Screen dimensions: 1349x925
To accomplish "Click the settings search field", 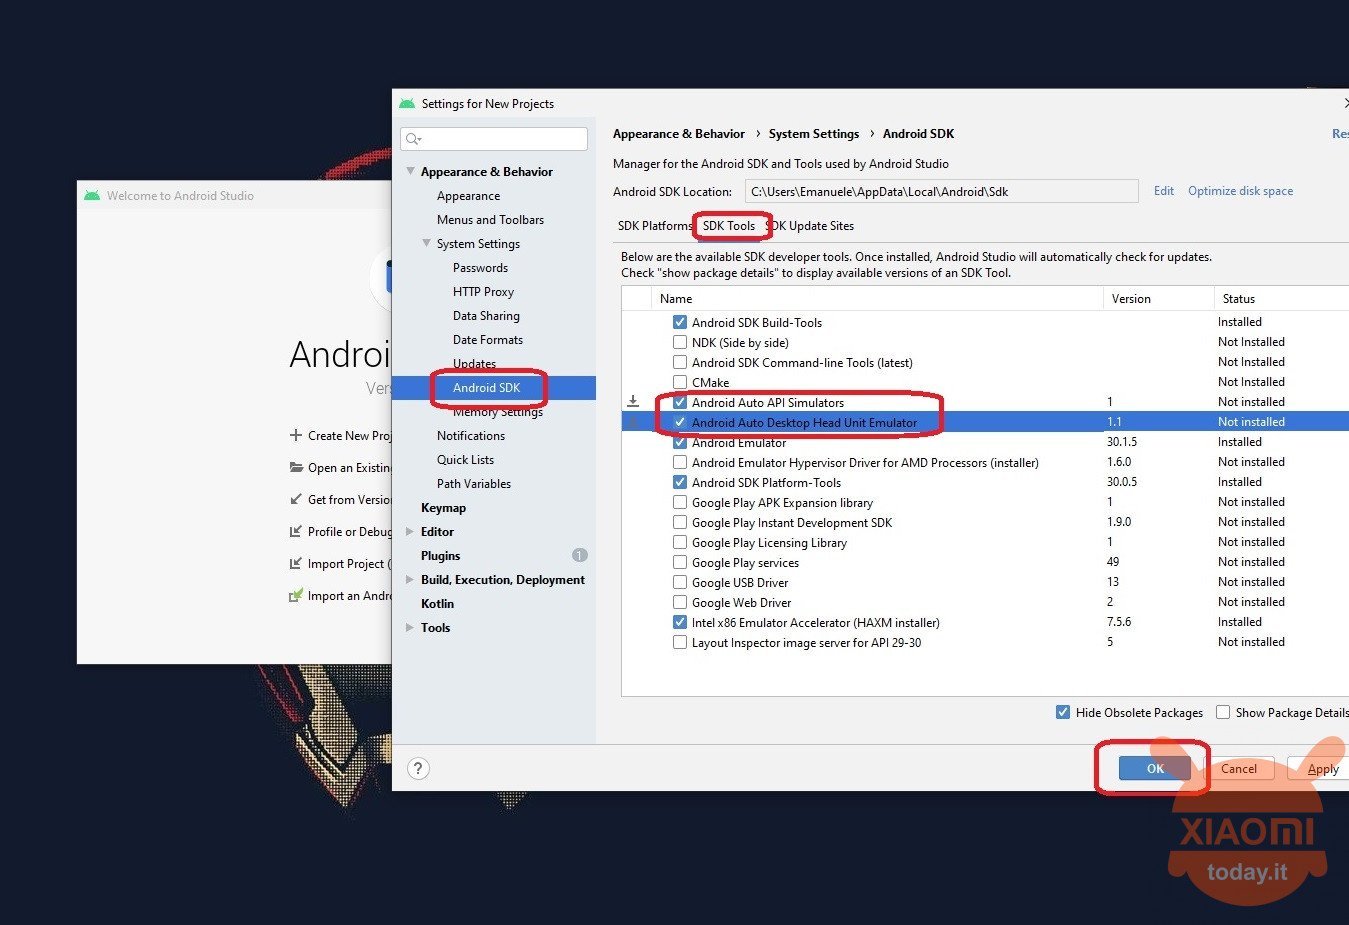I will pos(494,139).
